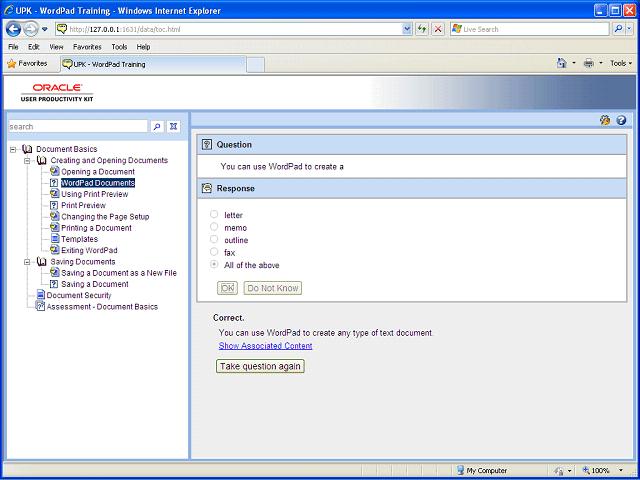Click the Question header icon

point(207,144)
